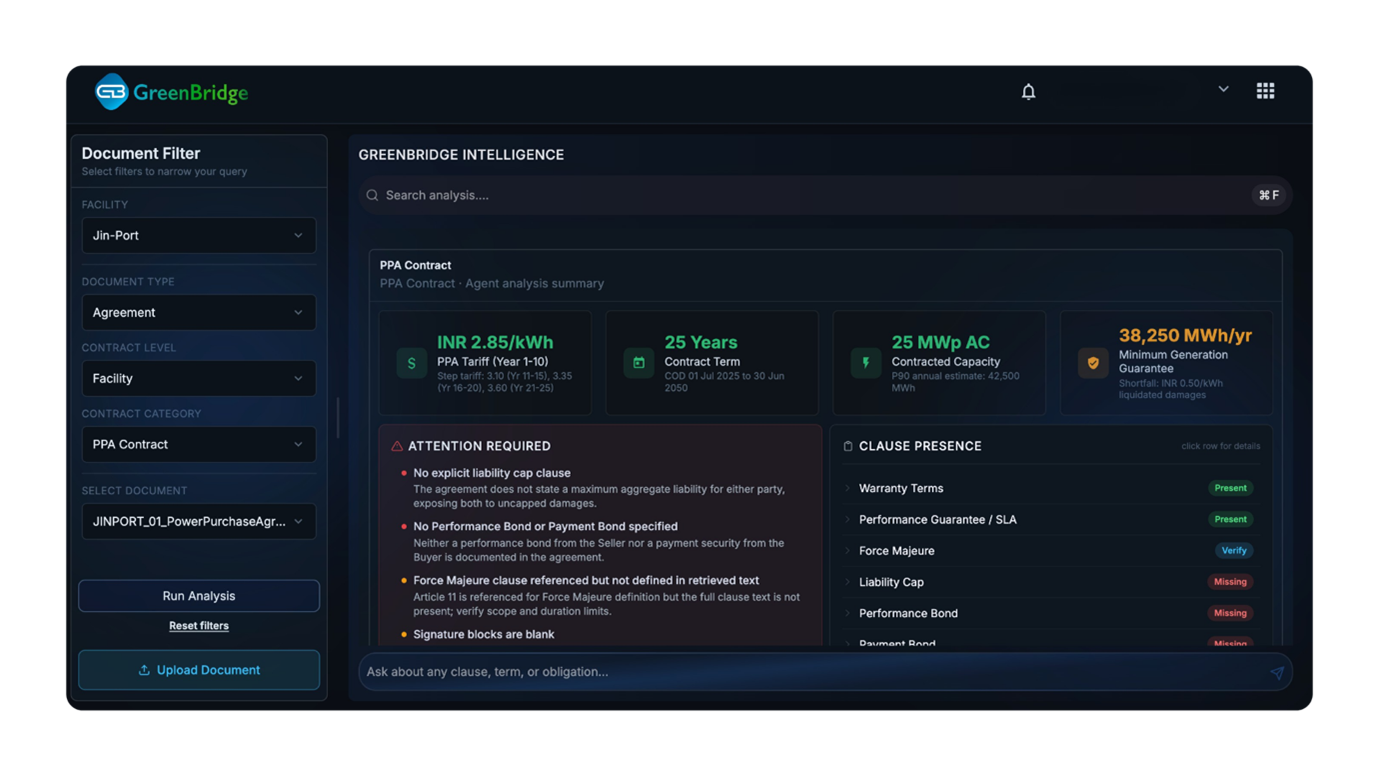This screenshot has width=1379, height=776.
Task: Click the GREENBRIDGE INTELLIGENCE heading
Action: click(x=461, y=155)
